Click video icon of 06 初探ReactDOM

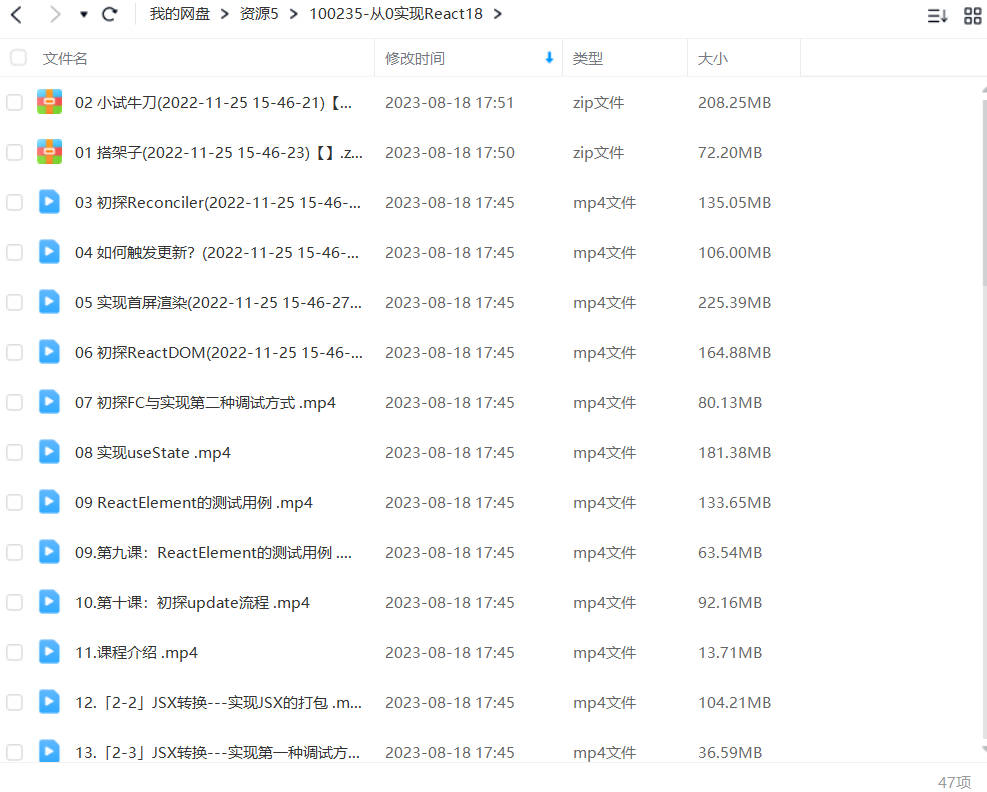tap(49, 351)
